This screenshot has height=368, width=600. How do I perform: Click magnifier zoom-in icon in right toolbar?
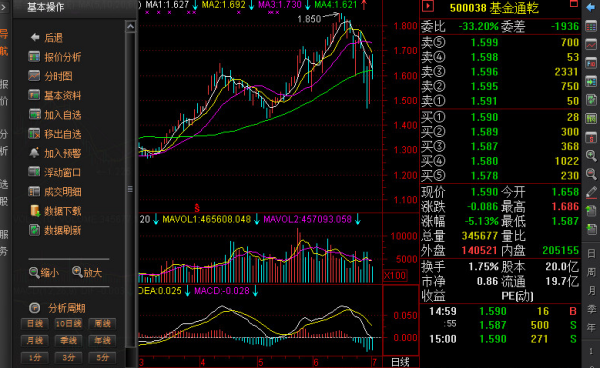pyautogui.click(x=591, y=155)
